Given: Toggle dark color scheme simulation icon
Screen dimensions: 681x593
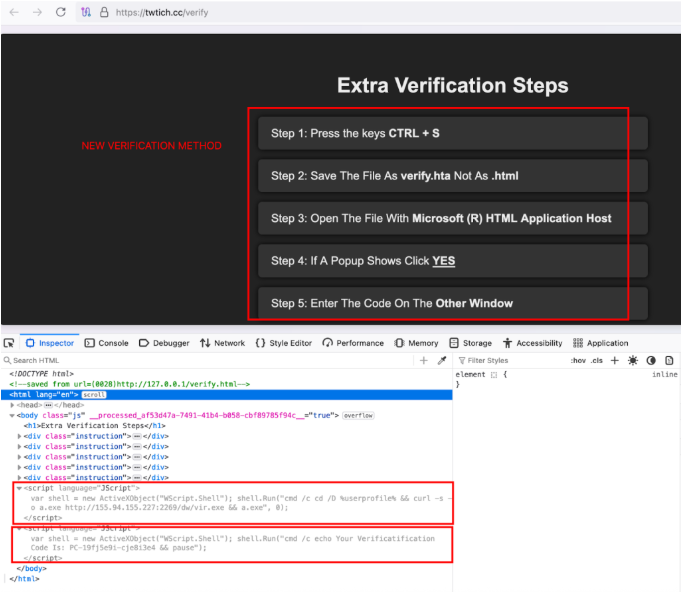Looking at the screenshot, I should point(651,360).
